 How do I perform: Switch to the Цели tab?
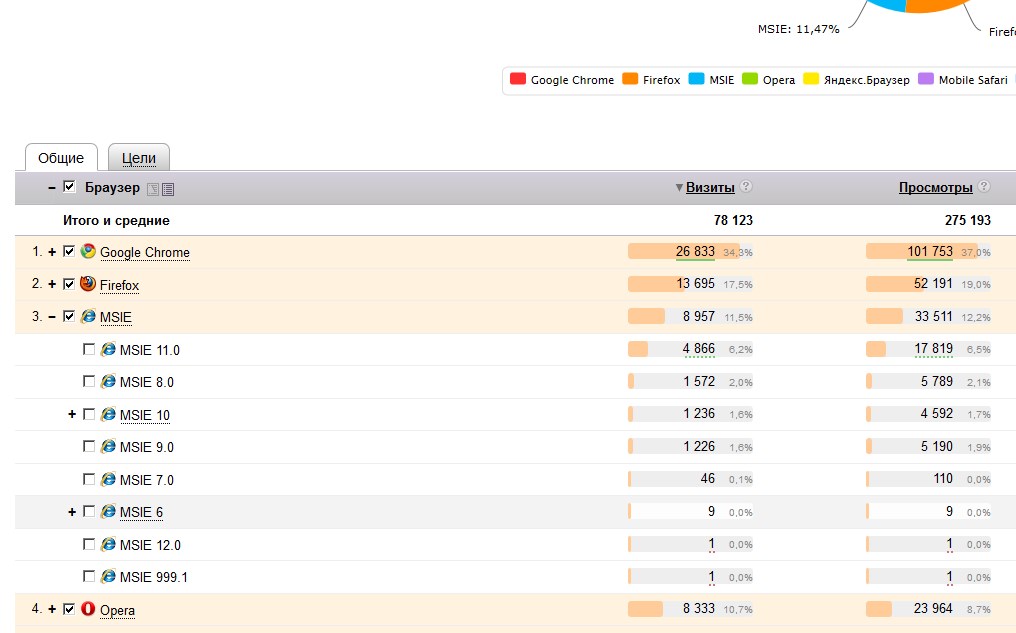[139, 157]
